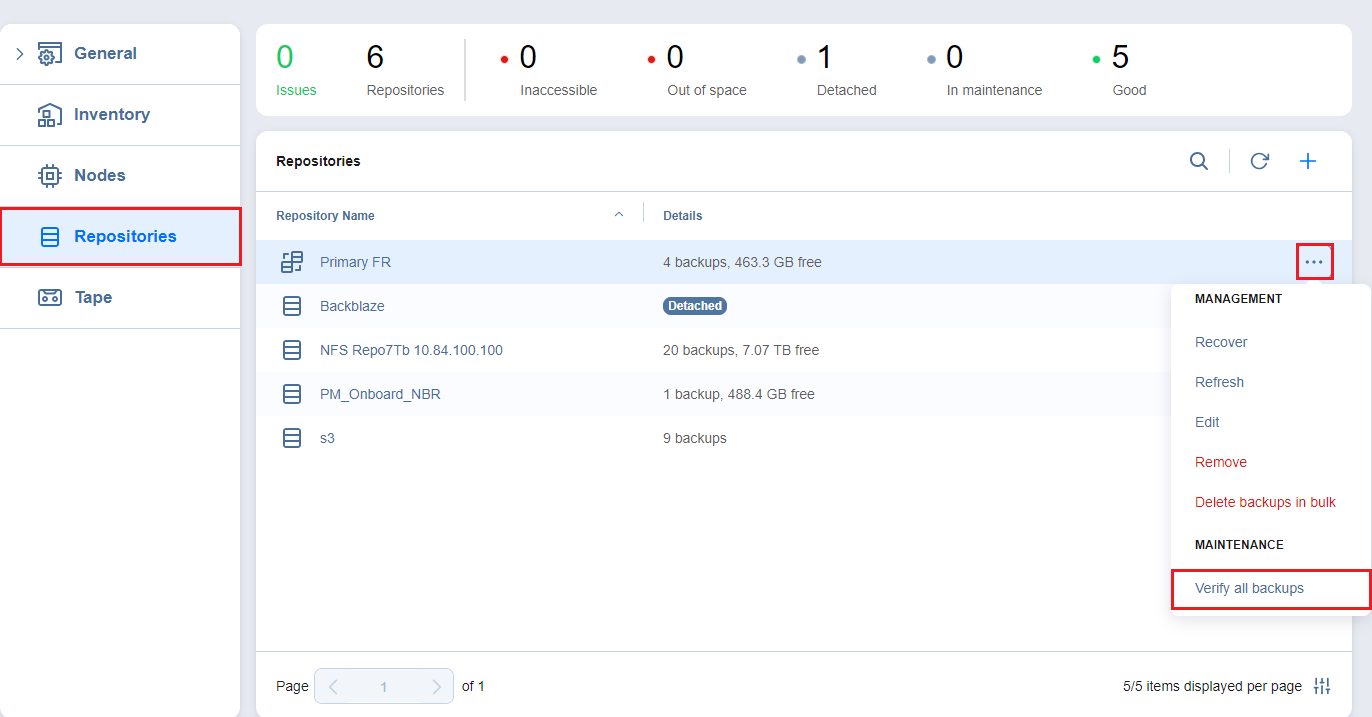The height and width of the screenshot is (717, 1372).
Task: Select Verify all backups under Maintenance
Action: [1249, 588]
